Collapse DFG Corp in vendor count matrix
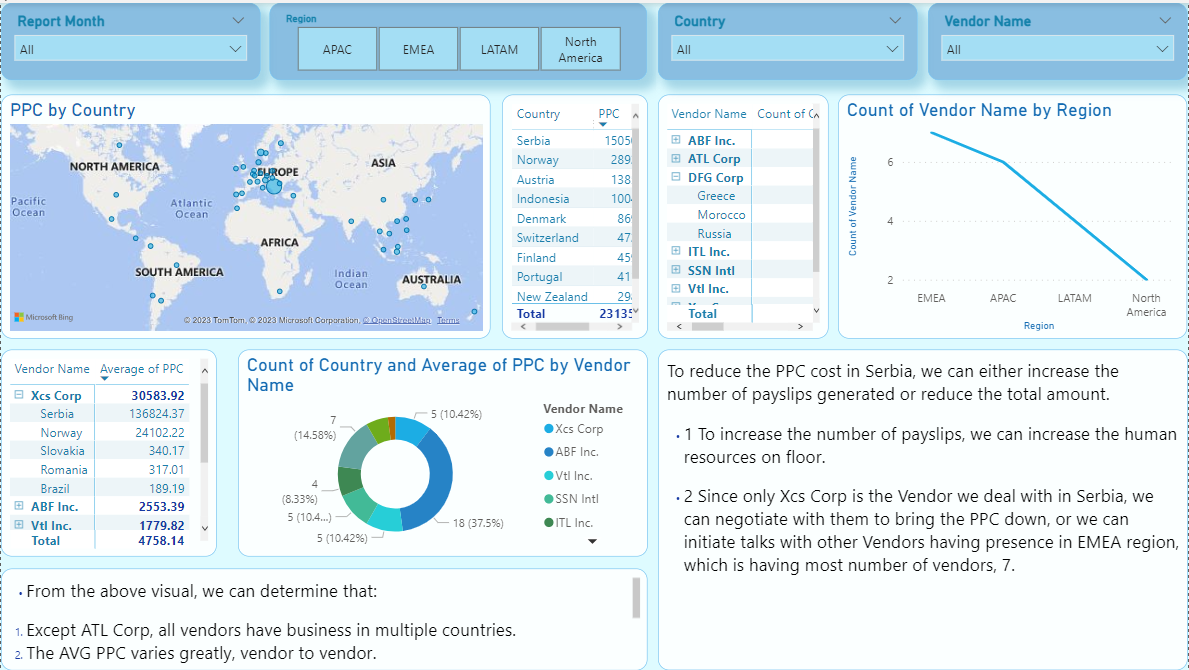 point(677,178)
